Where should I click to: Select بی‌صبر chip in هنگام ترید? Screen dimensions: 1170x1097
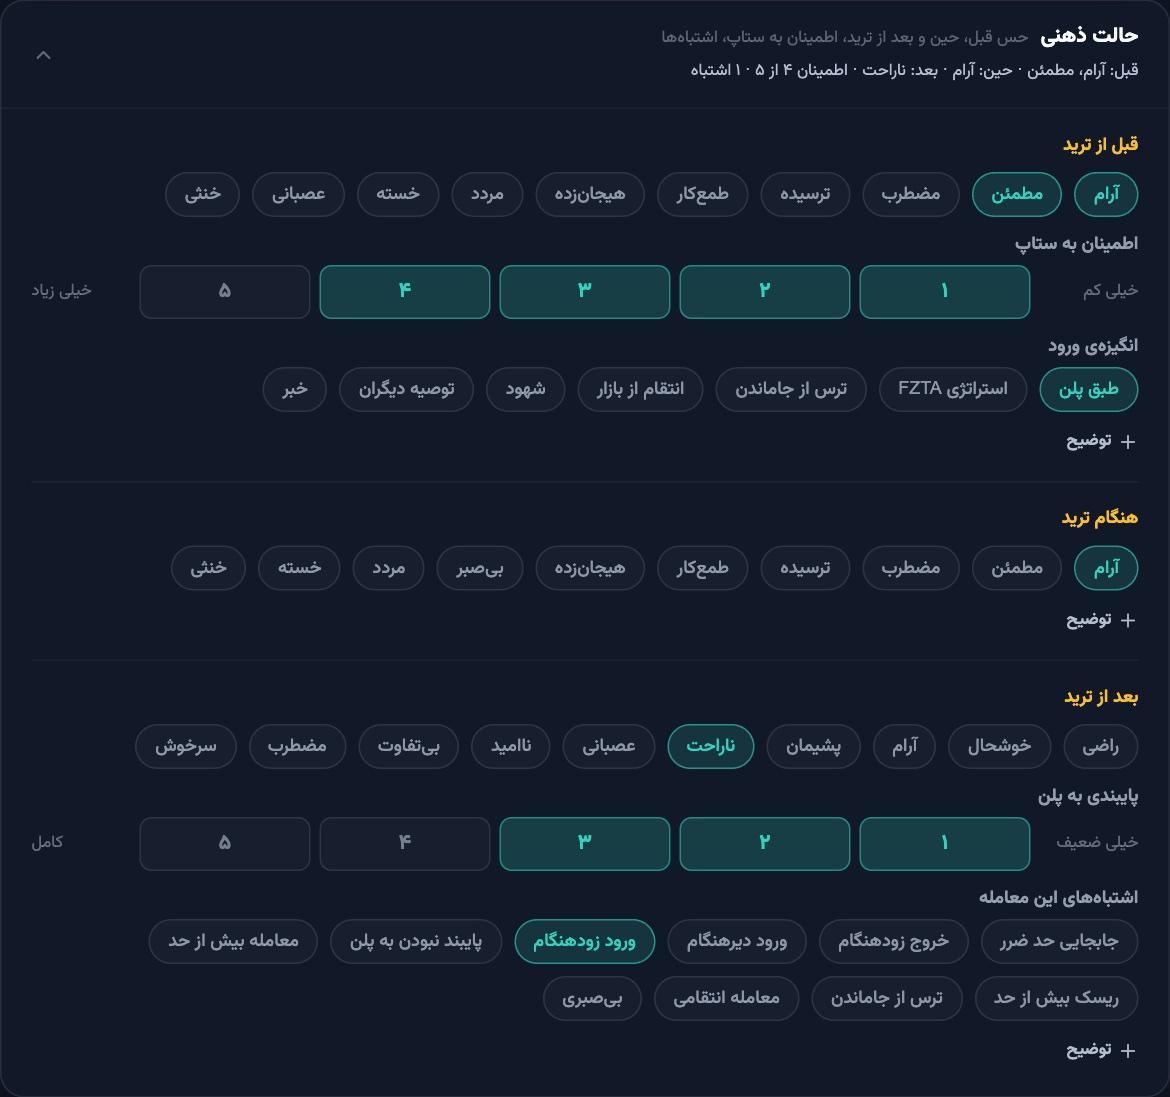480,568
